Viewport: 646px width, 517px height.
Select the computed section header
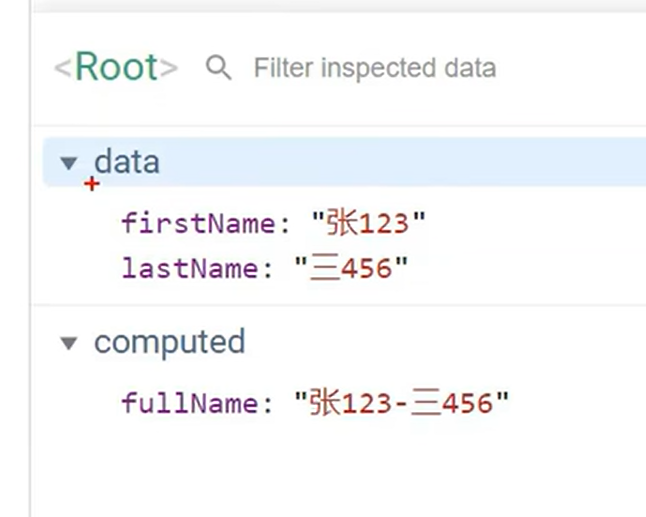pyautogui.click(x=169, y=342)
